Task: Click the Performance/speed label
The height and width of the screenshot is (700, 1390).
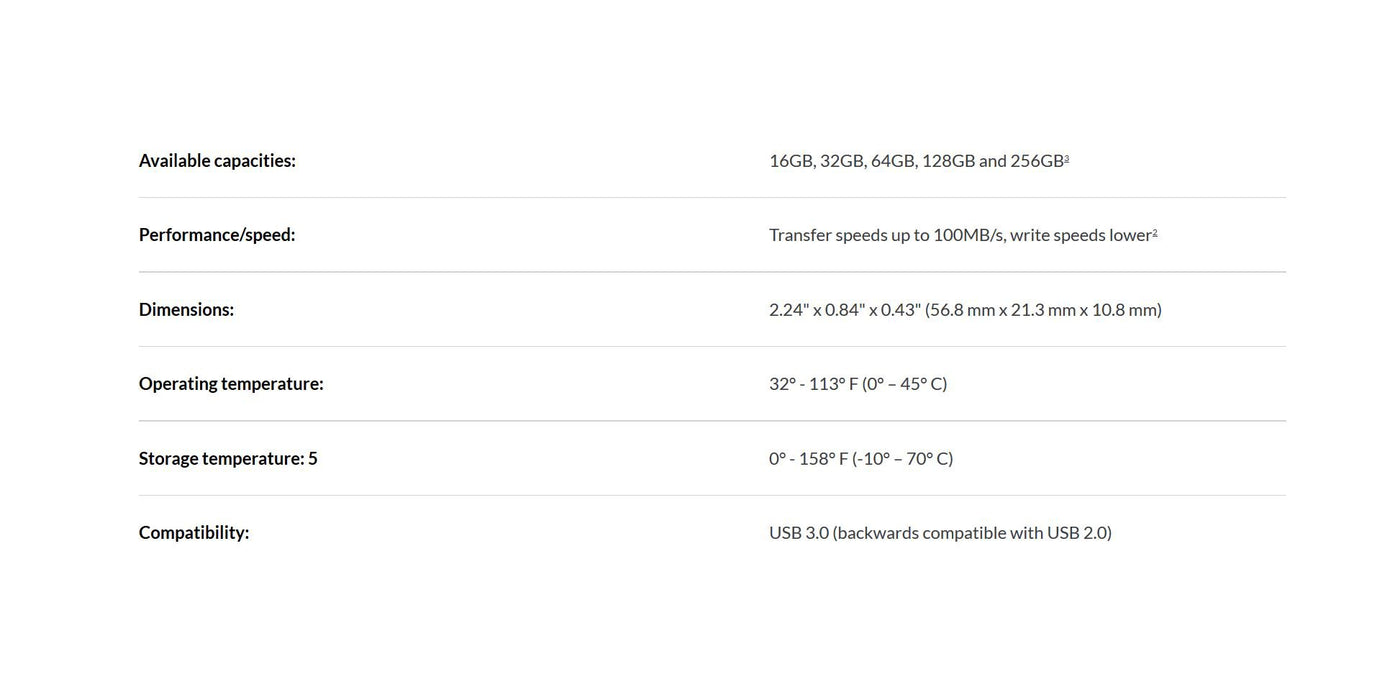Action: tap(217, 235)
